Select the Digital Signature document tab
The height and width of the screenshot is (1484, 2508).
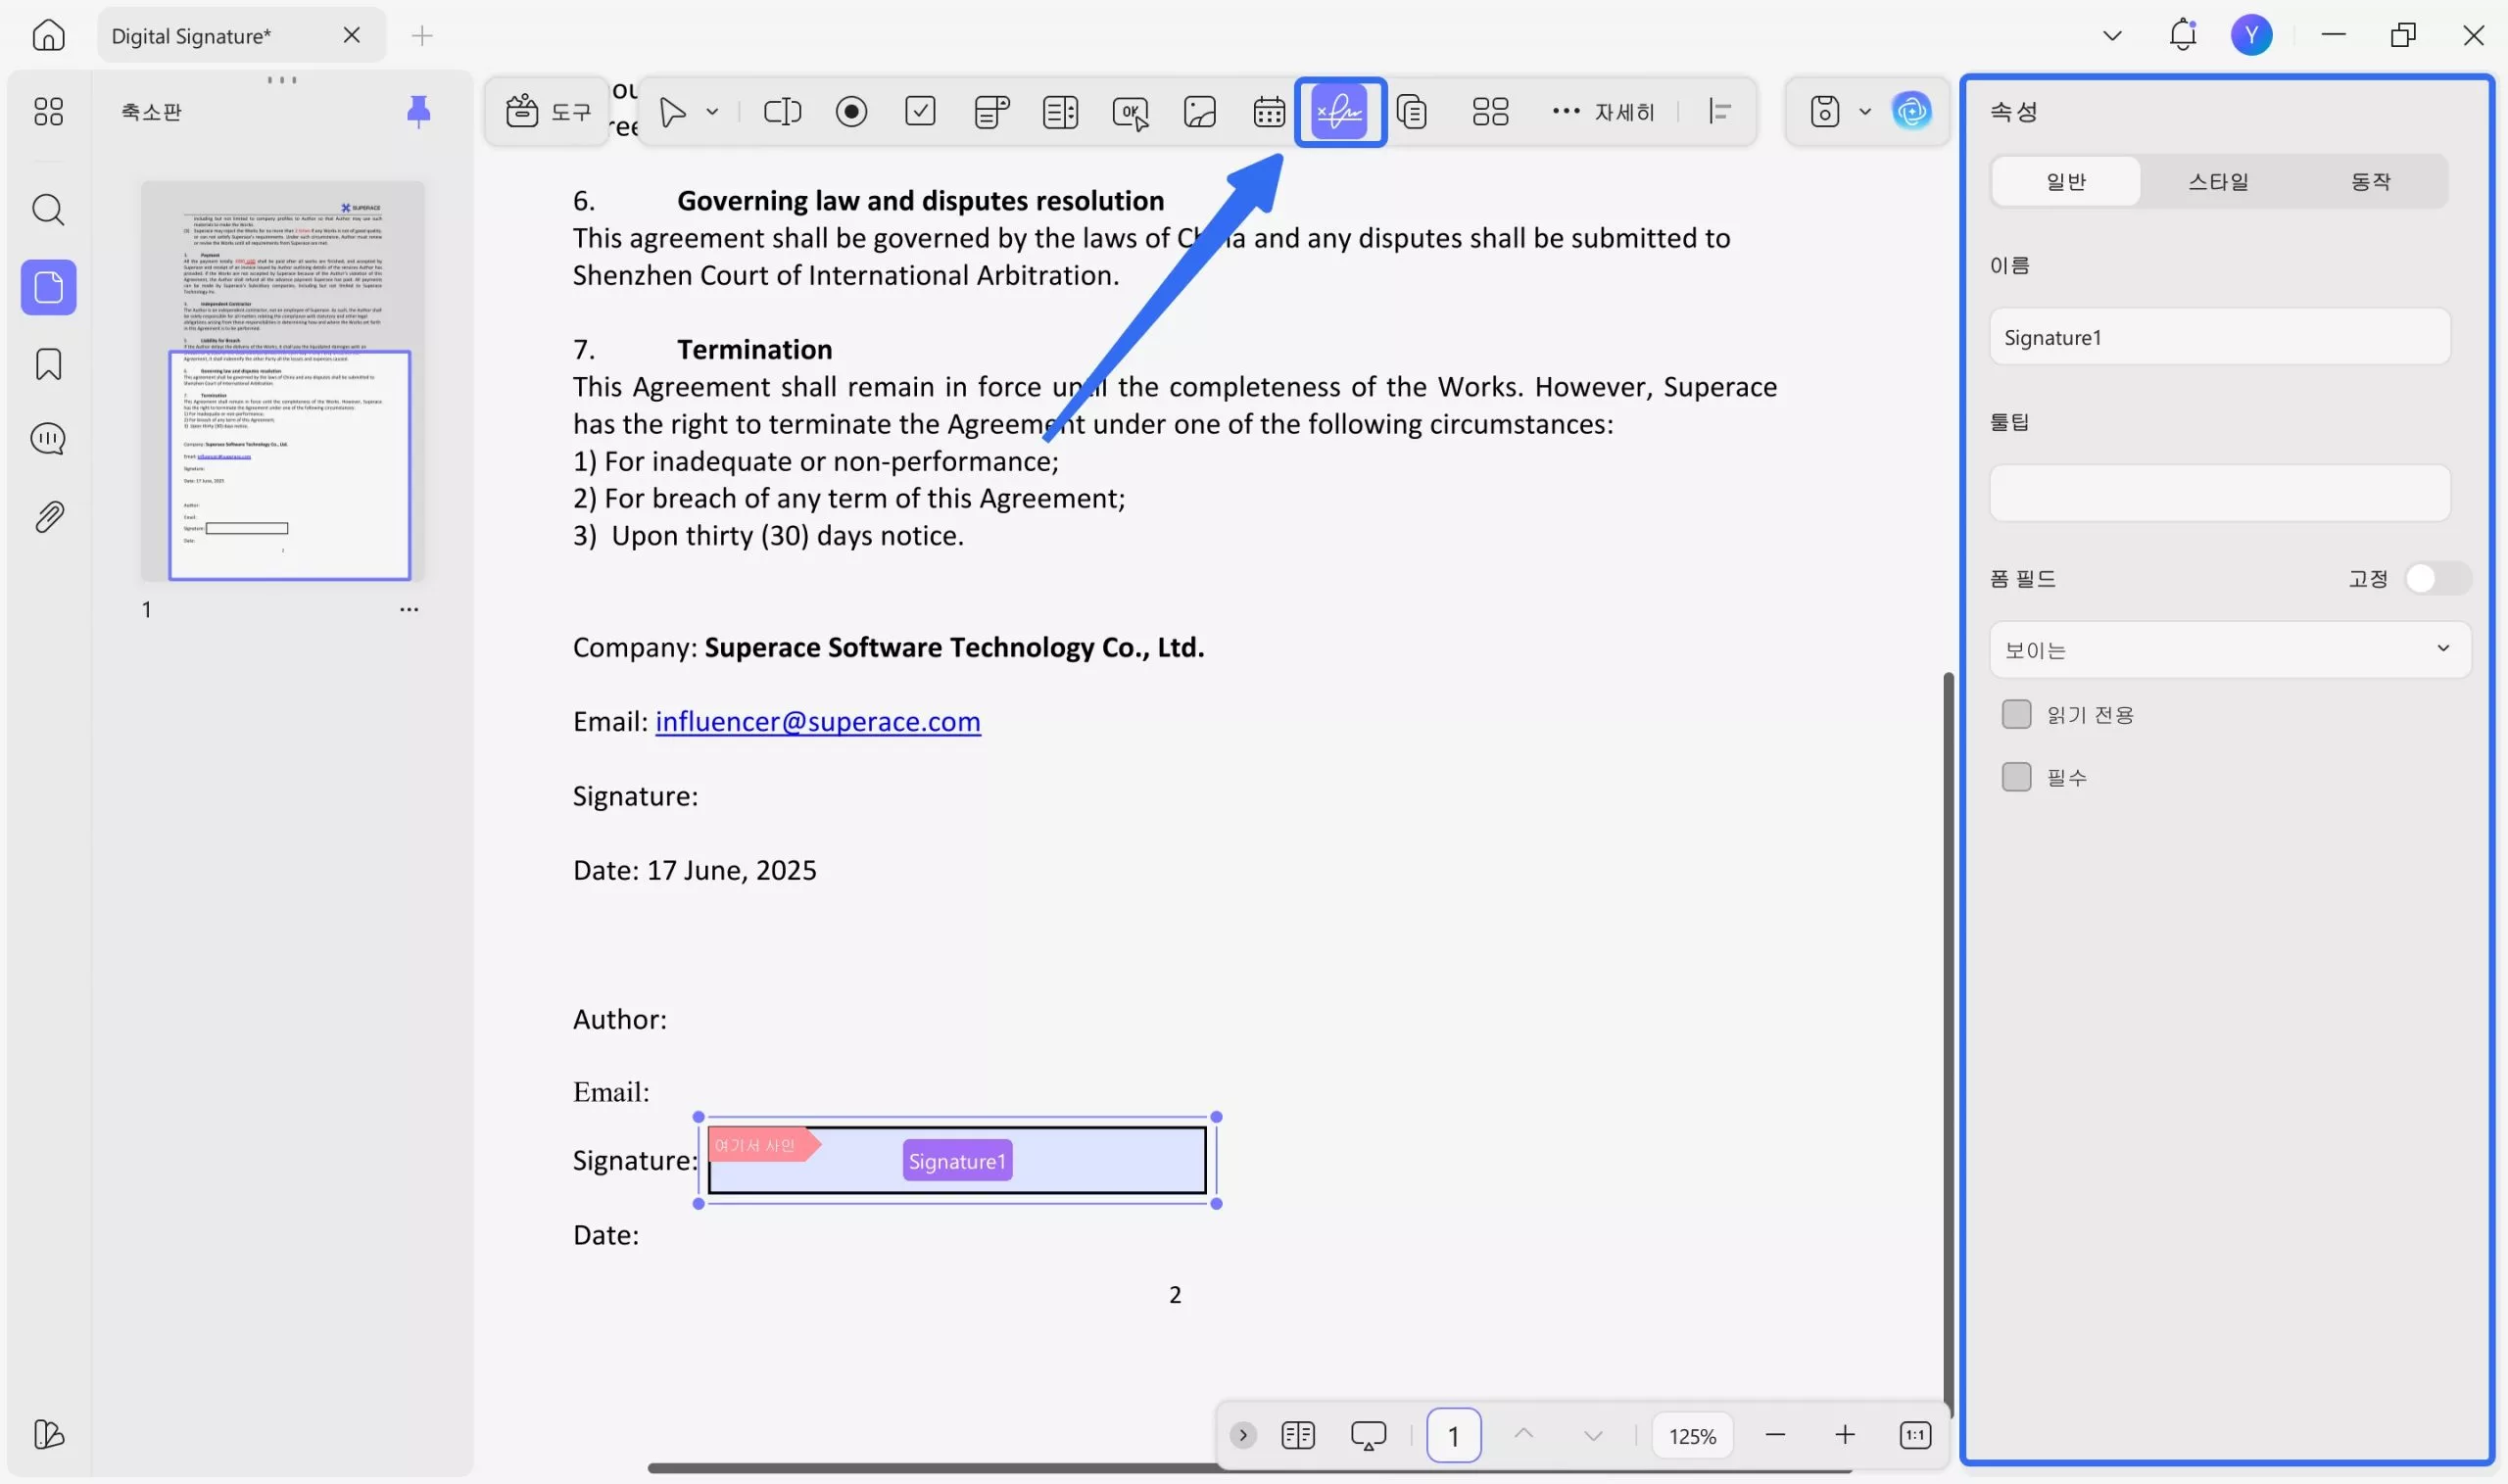(242, 36)
